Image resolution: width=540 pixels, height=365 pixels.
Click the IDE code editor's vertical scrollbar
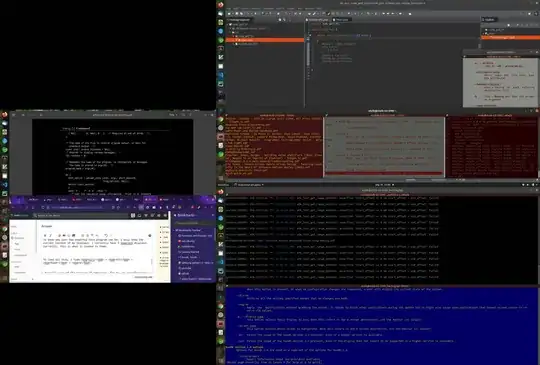pos(479,45)
